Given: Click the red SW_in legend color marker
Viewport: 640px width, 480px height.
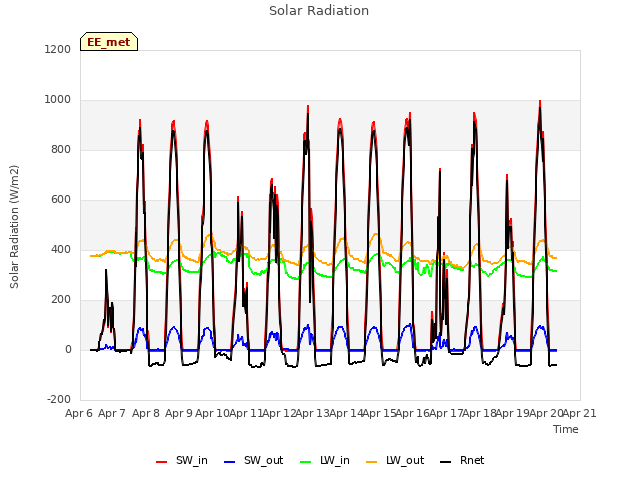Looking at the screenshot, I should click(162, 462).
